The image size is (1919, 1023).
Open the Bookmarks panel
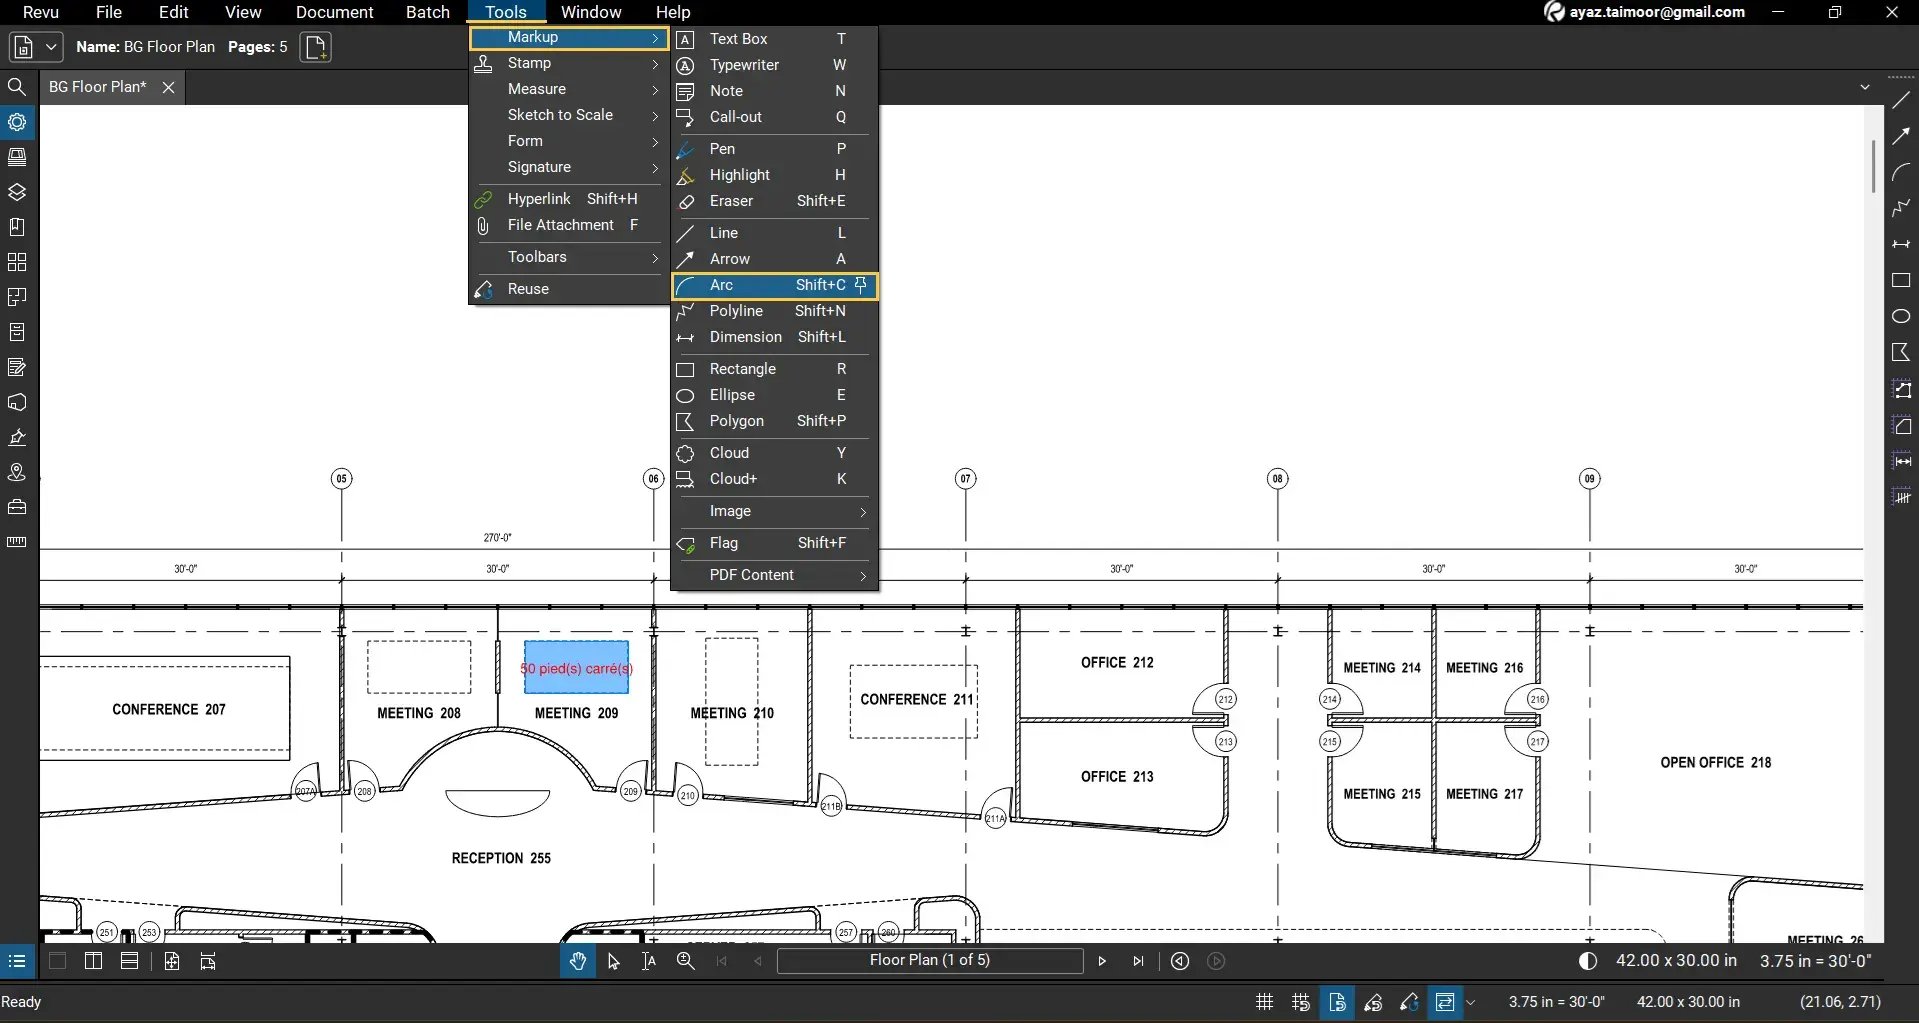point(17,227)
